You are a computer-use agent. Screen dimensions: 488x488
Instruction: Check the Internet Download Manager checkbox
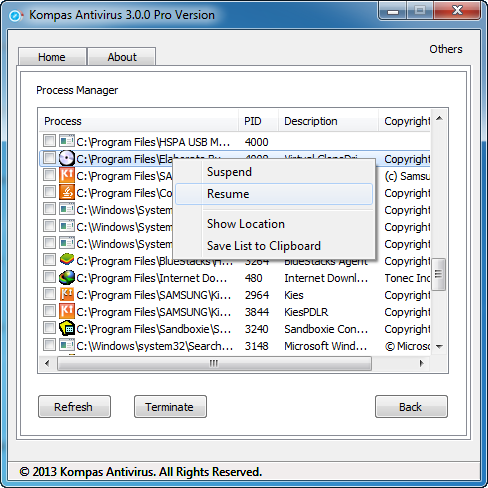click(x=49, y=277)
